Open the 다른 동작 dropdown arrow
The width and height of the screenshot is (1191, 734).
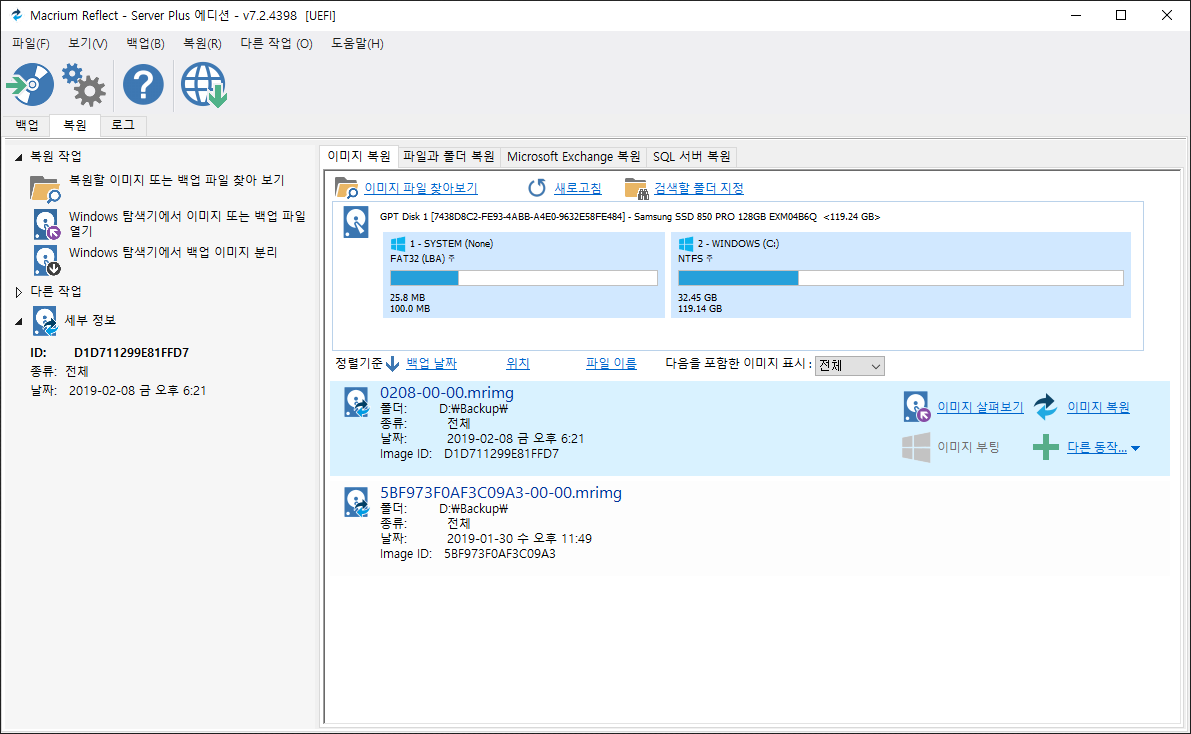pos(1136,448)
